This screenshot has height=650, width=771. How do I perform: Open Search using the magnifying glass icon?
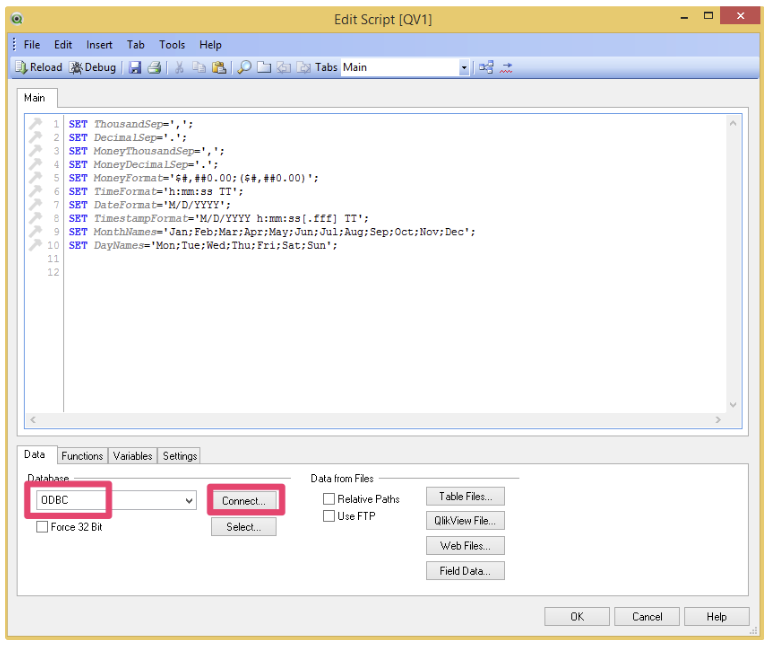pos(244,68)
